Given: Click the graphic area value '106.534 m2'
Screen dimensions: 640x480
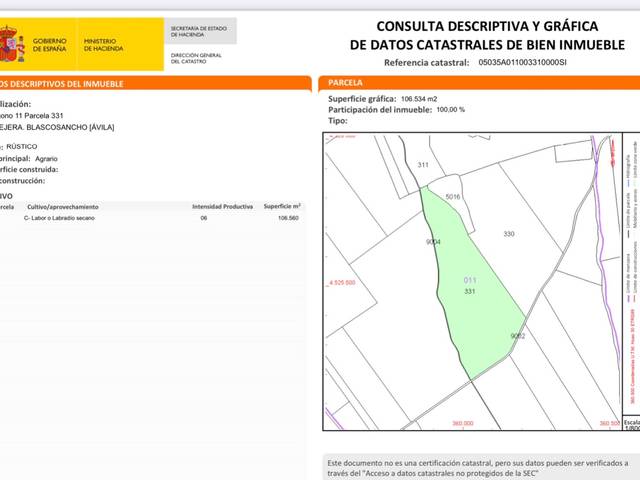Looking at the screenshot, I should click(419, 99).
